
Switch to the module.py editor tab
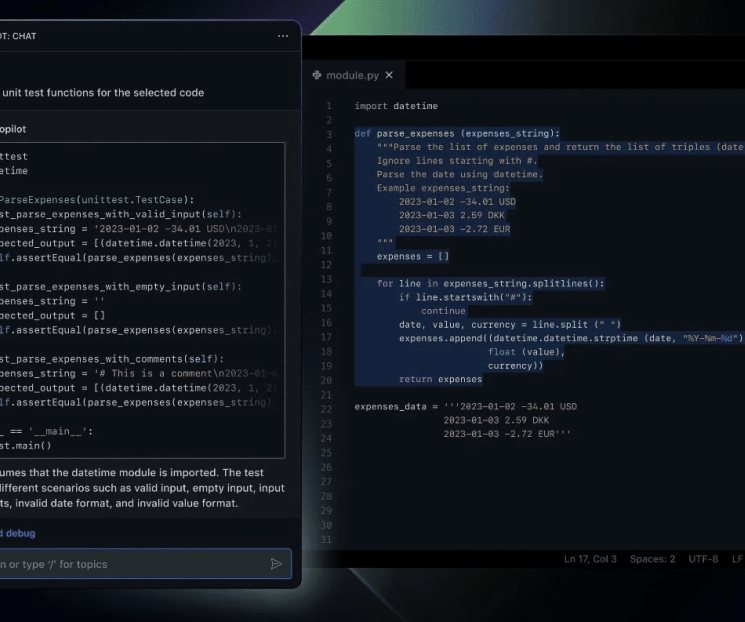[x=353, y=75]
